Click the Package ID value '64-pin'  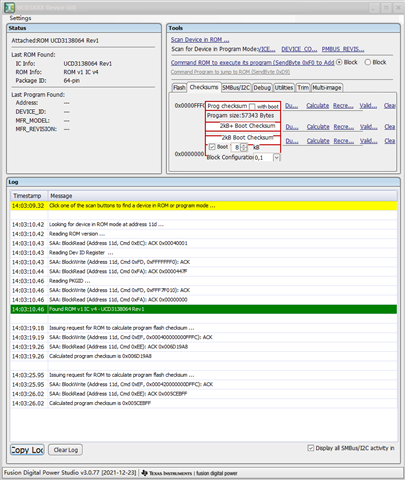72,81
